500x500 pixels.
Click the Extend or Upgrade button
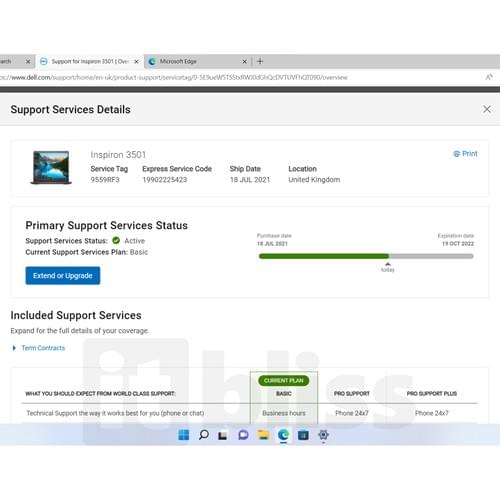coord(63,276)
